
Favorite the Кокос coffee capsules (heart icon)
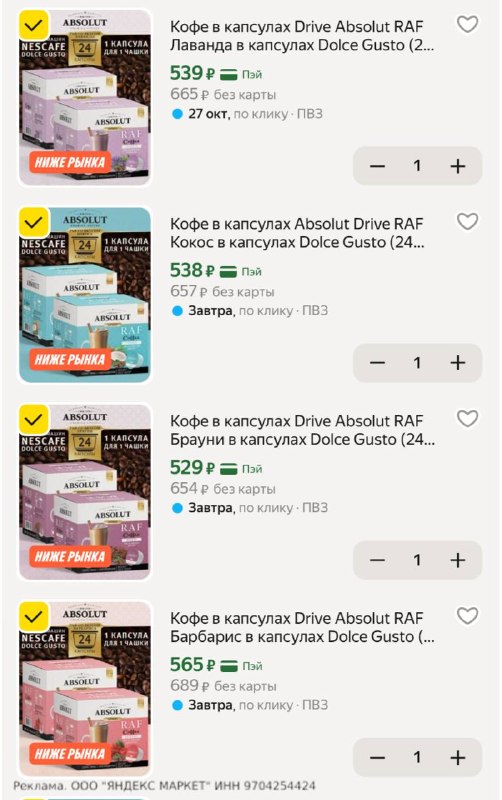tap(467, 221)
